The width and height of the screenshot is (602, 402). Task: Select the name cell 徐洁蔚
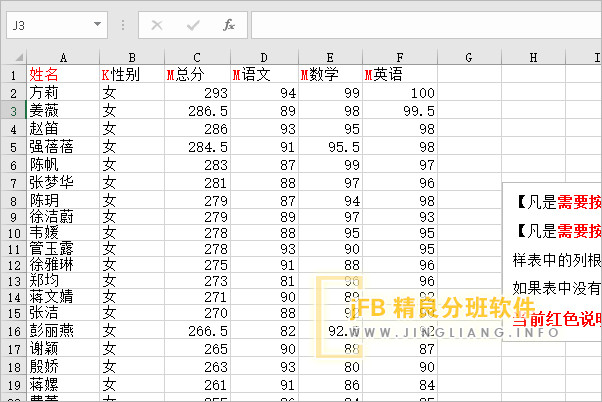point(63,217)
